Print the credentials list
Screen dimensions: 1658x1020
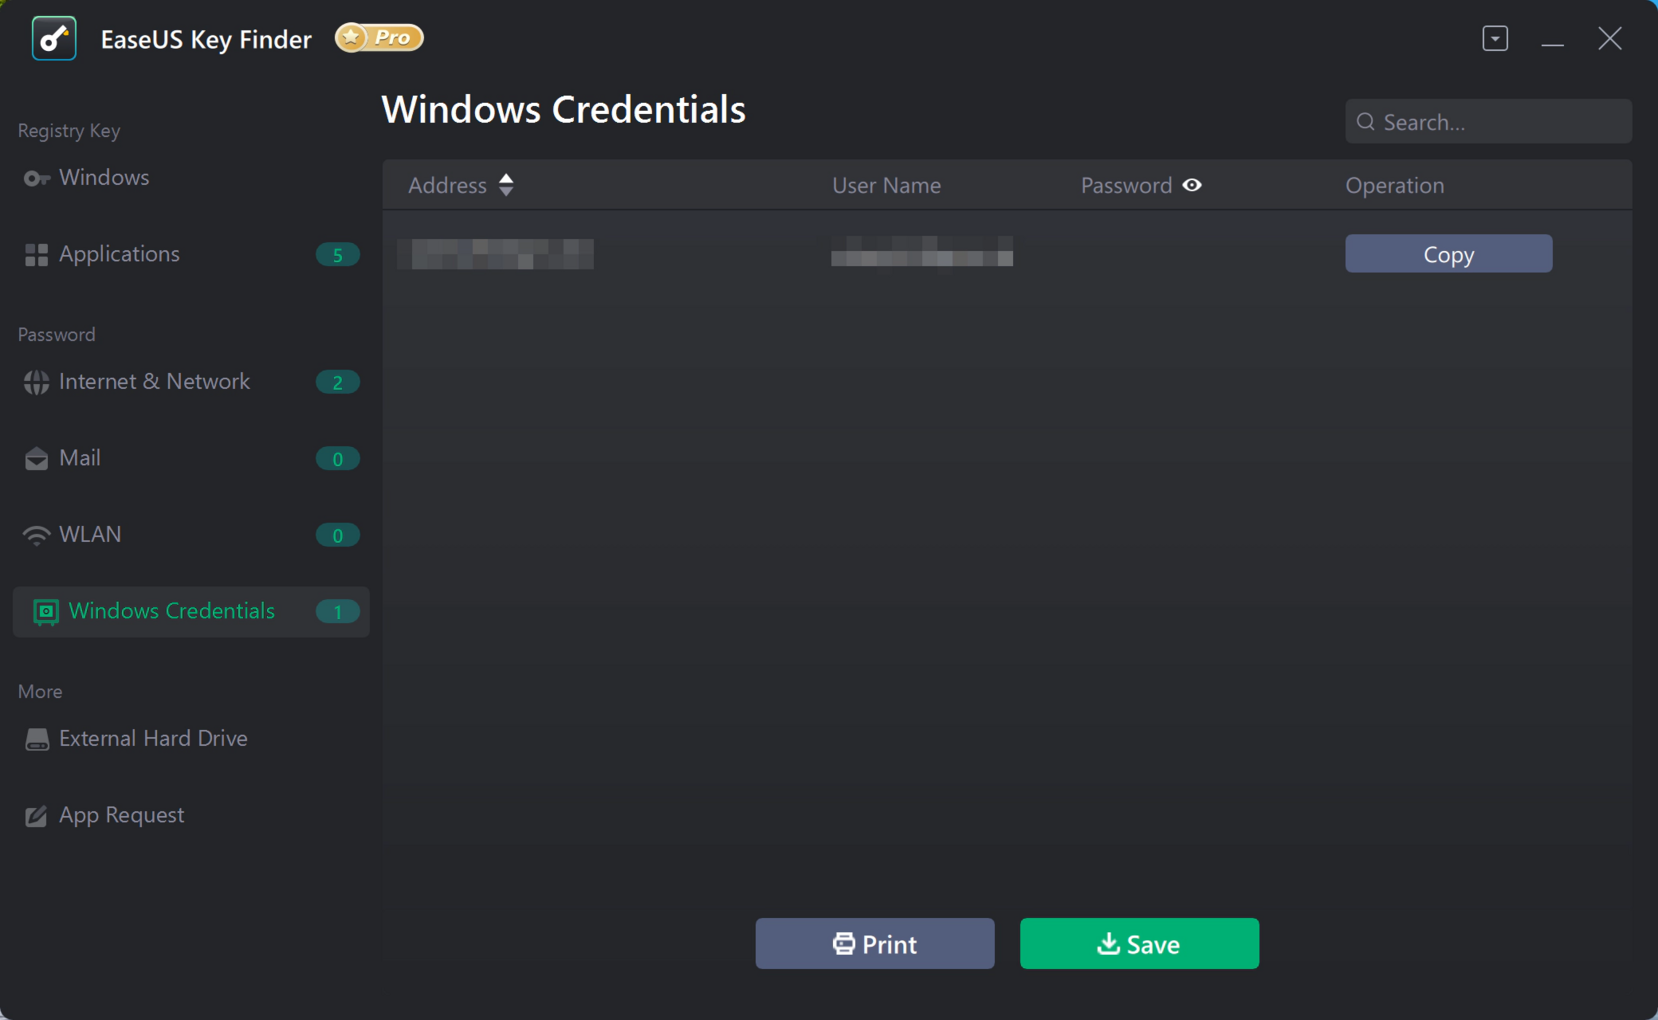click(875, 943)
